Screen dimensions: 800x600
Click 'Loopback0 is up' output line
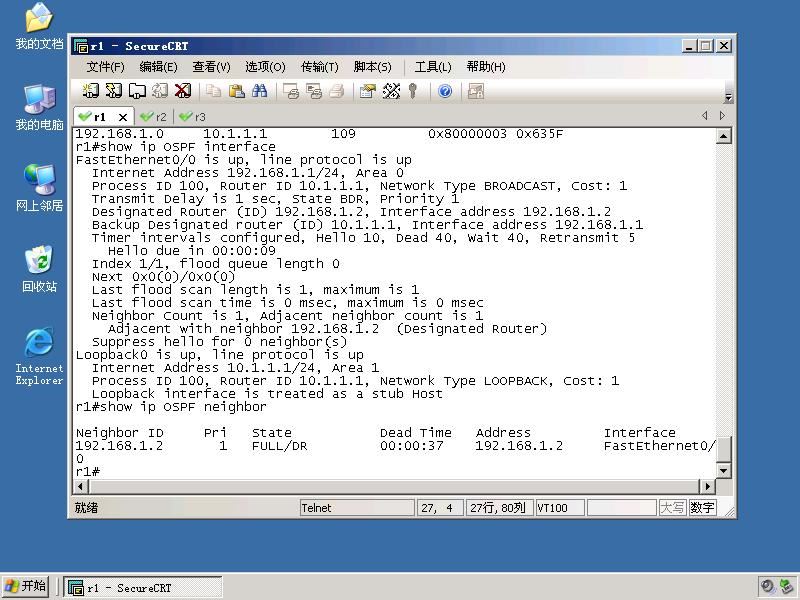[219, 355]
